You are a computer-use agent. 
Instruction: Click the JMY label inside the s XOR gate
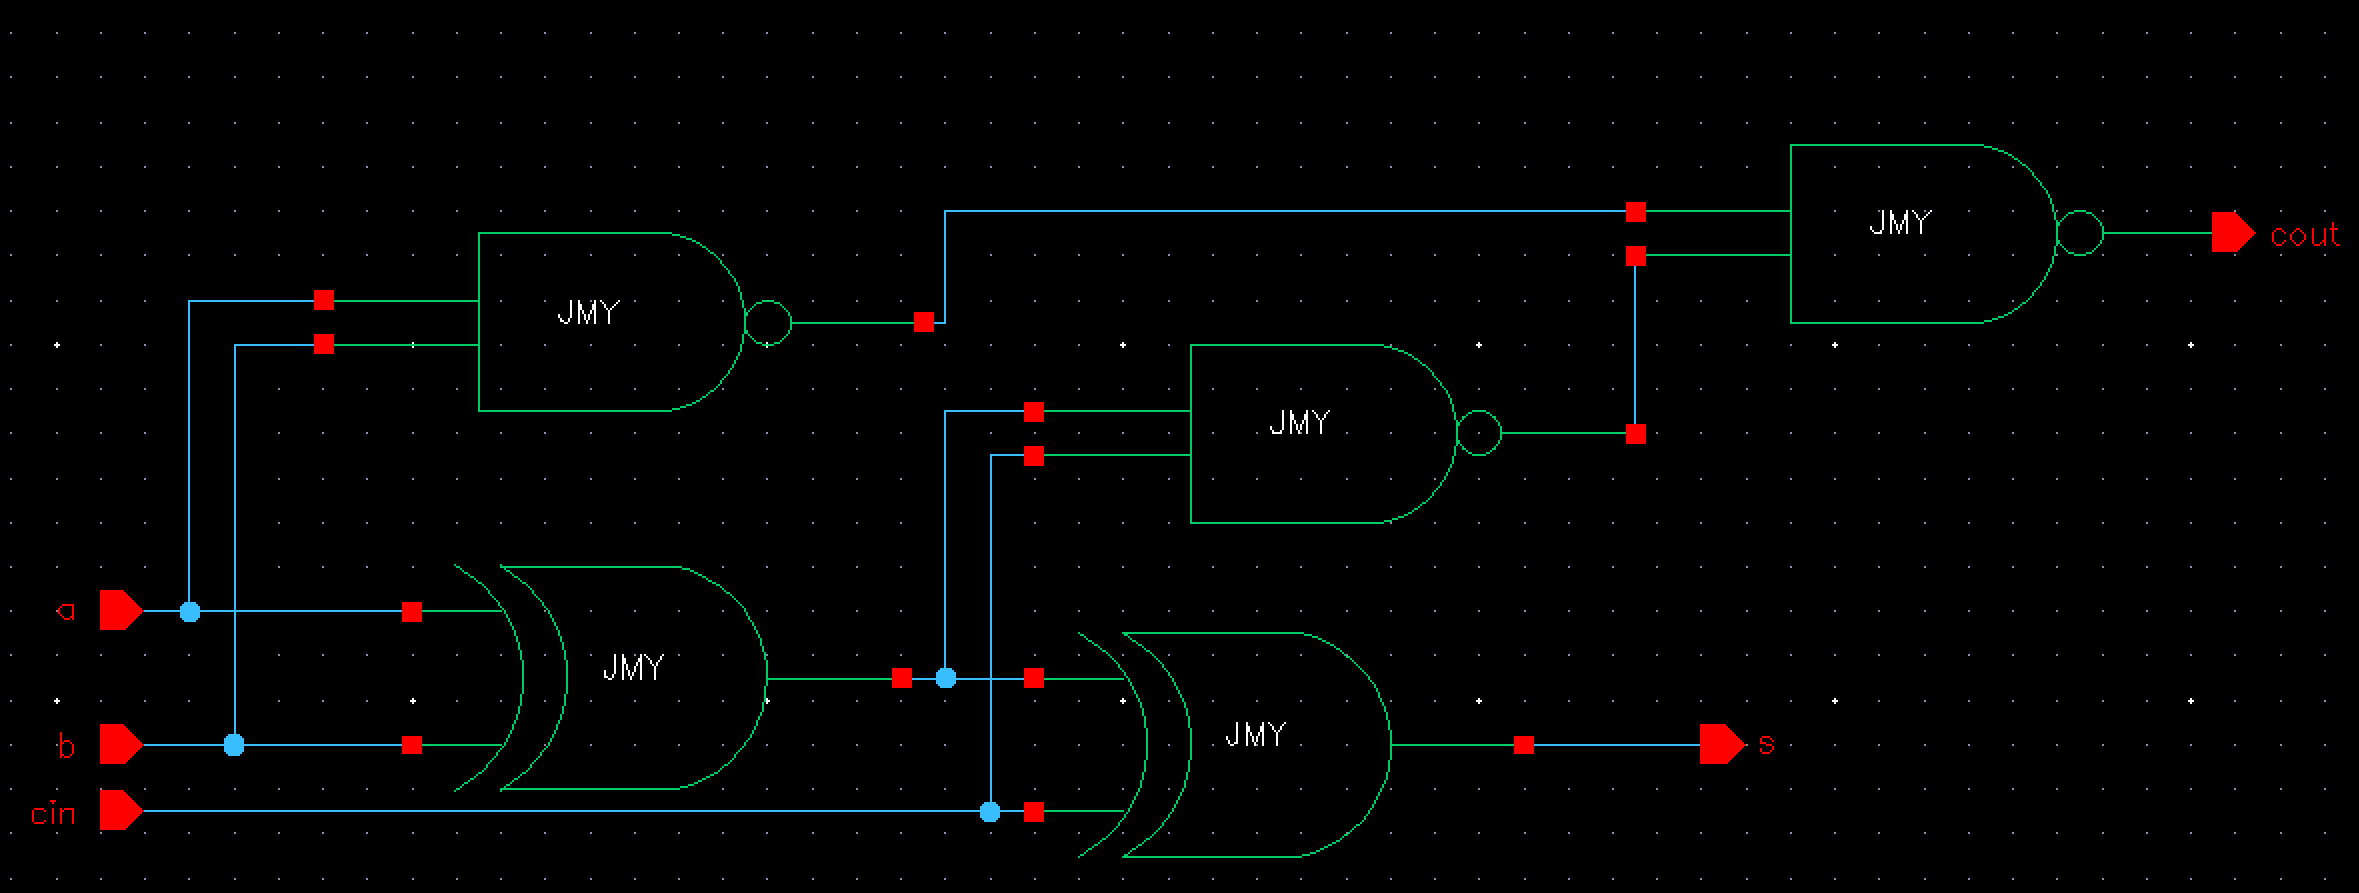(x=1255, y=736)
